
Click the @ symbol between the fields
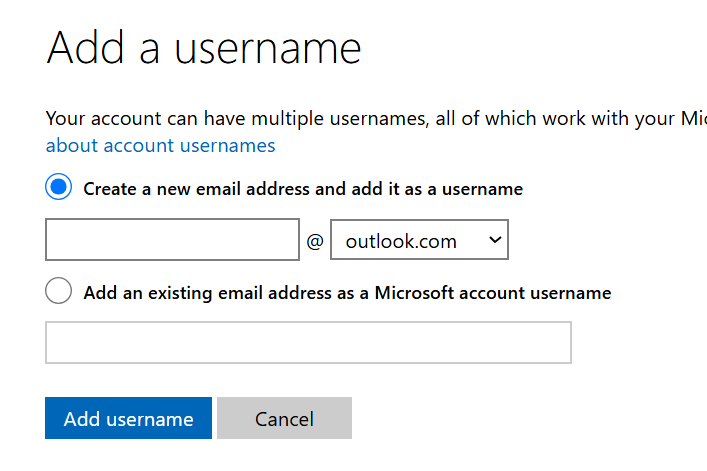click(x=315, y=241)
